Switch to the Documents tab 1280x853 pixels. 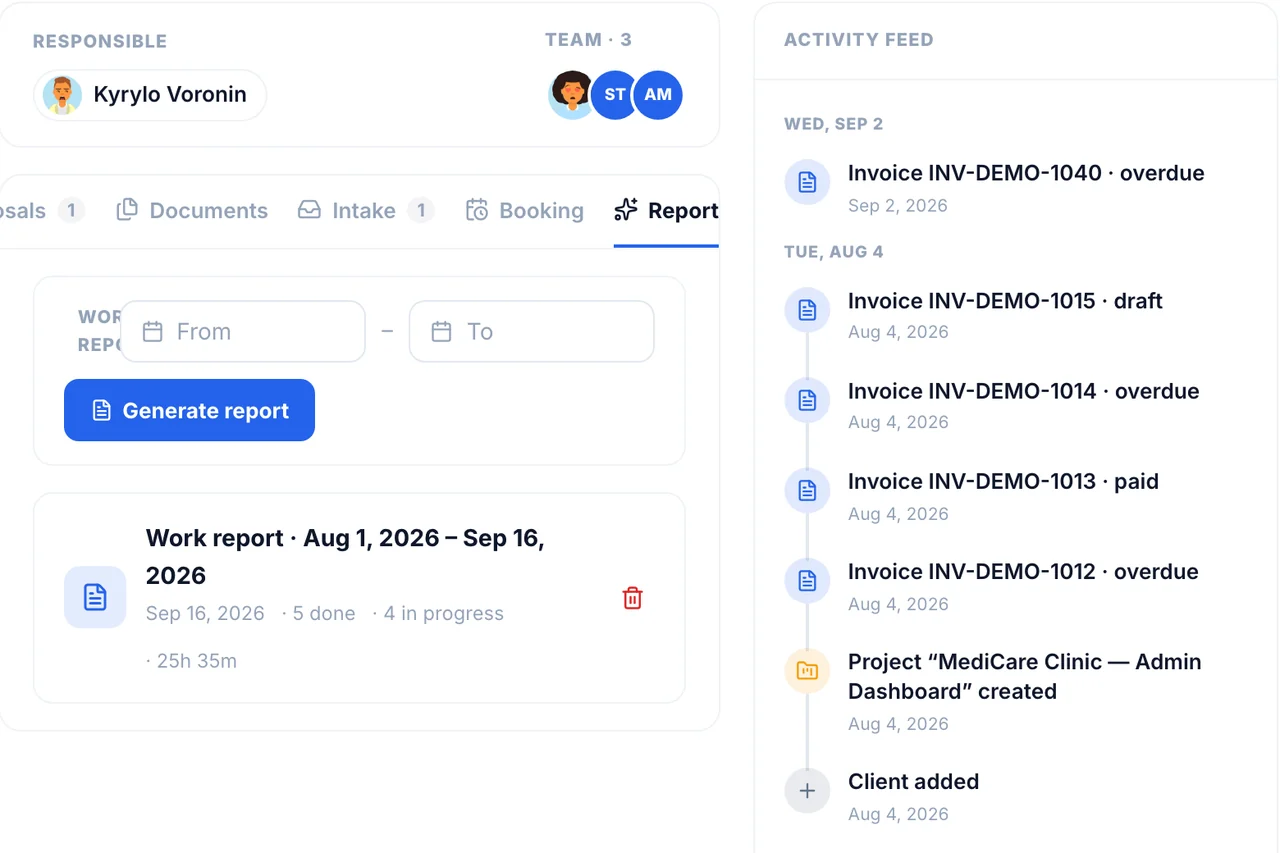coord(192,211)
